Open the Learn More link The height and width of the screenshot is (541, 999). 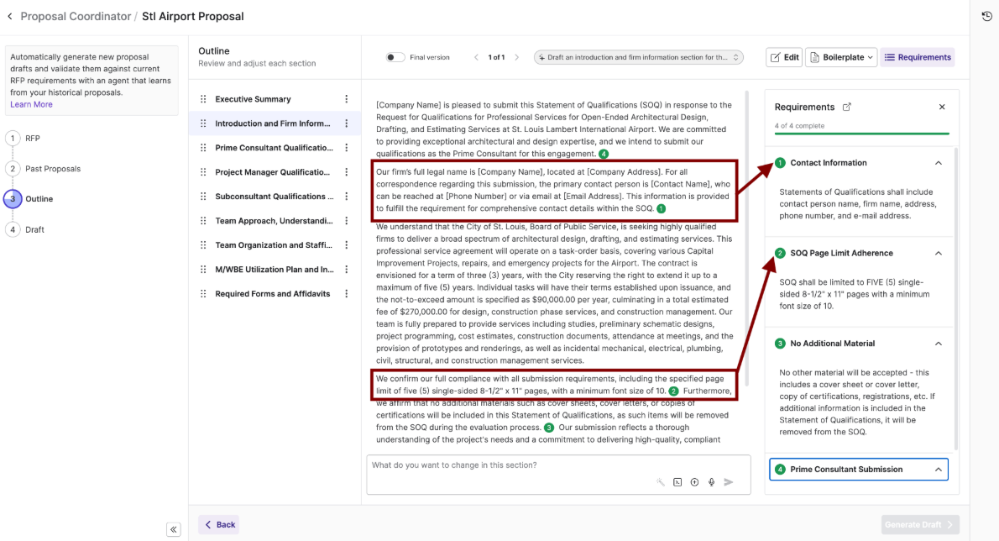31,105
